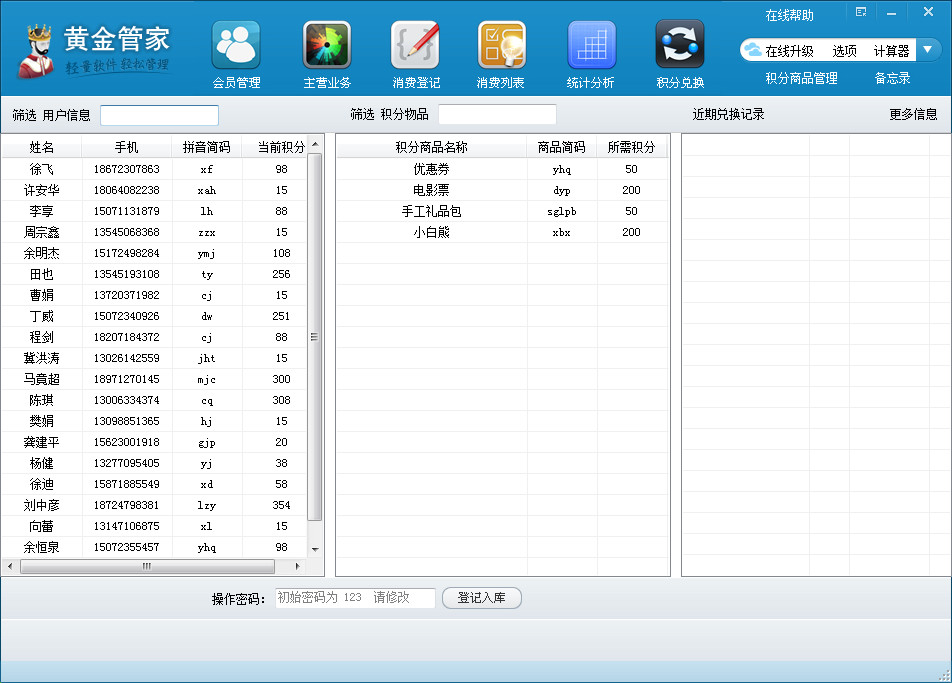The width and height of the screenshot is (952, 683).
Task: Select points item 电影票
Action: (502, 190)
